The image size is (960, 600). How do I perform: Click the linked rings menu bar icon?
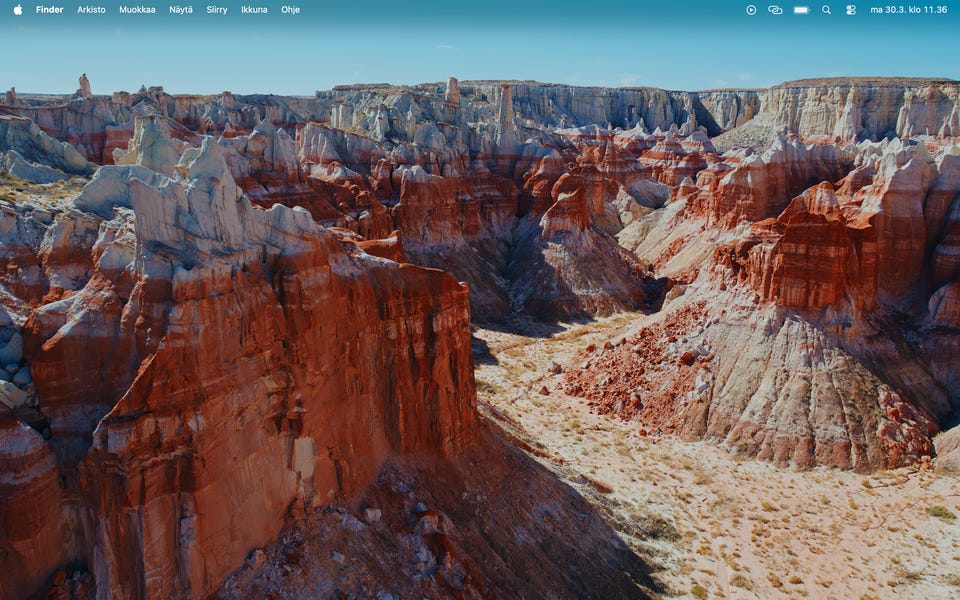(x=775, y=10)
